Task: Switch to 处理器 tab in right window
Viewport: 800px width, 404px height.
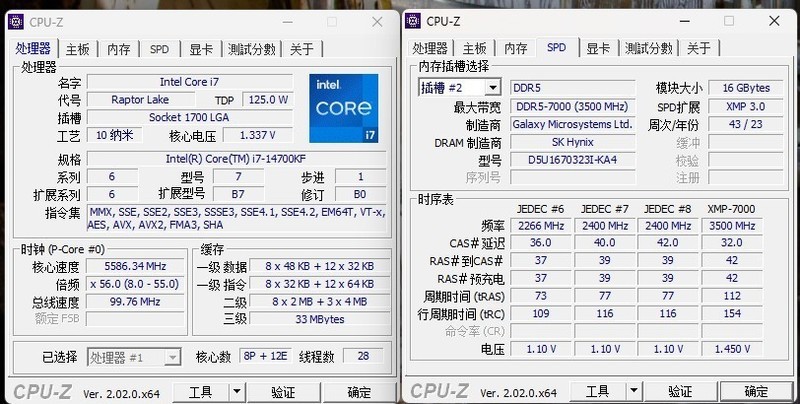Action: [430, 48]
